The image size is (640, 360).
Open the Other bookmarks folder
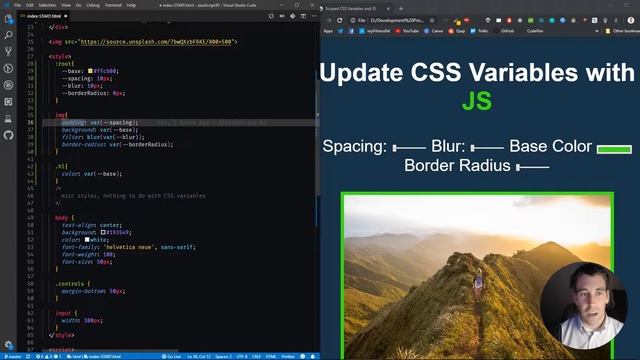coord(622,31)
